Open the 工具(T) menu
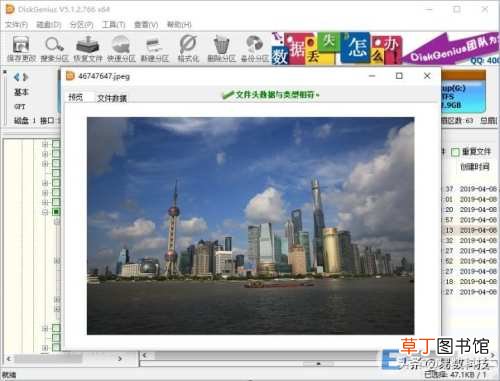The width and height of the screenshot is (500, 381). point(113,25)
